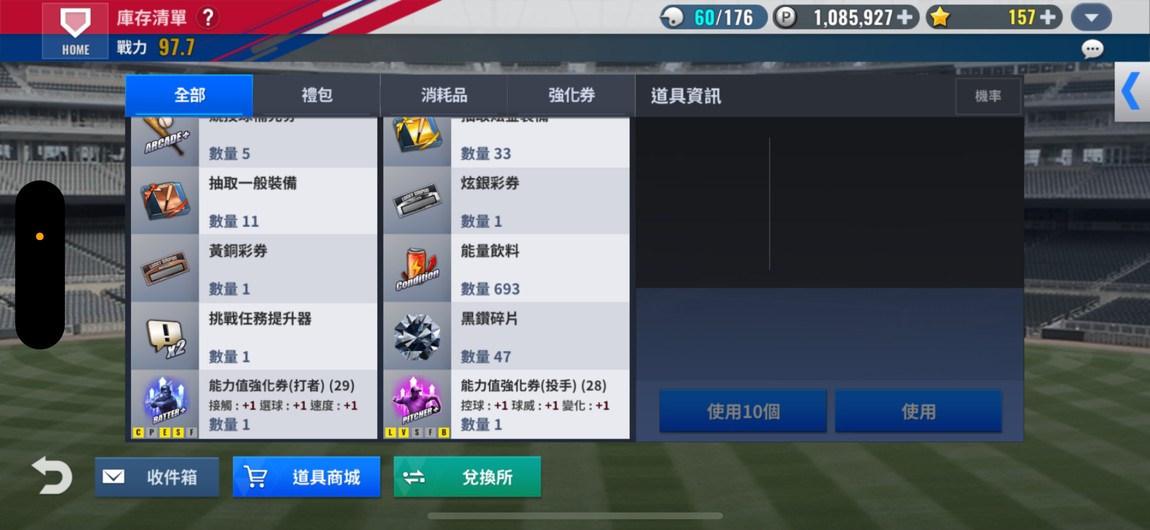The width and height of the screenshot is (1150, 530).
Task: Open the 道具商城 item shop
Action: point(307,477)
